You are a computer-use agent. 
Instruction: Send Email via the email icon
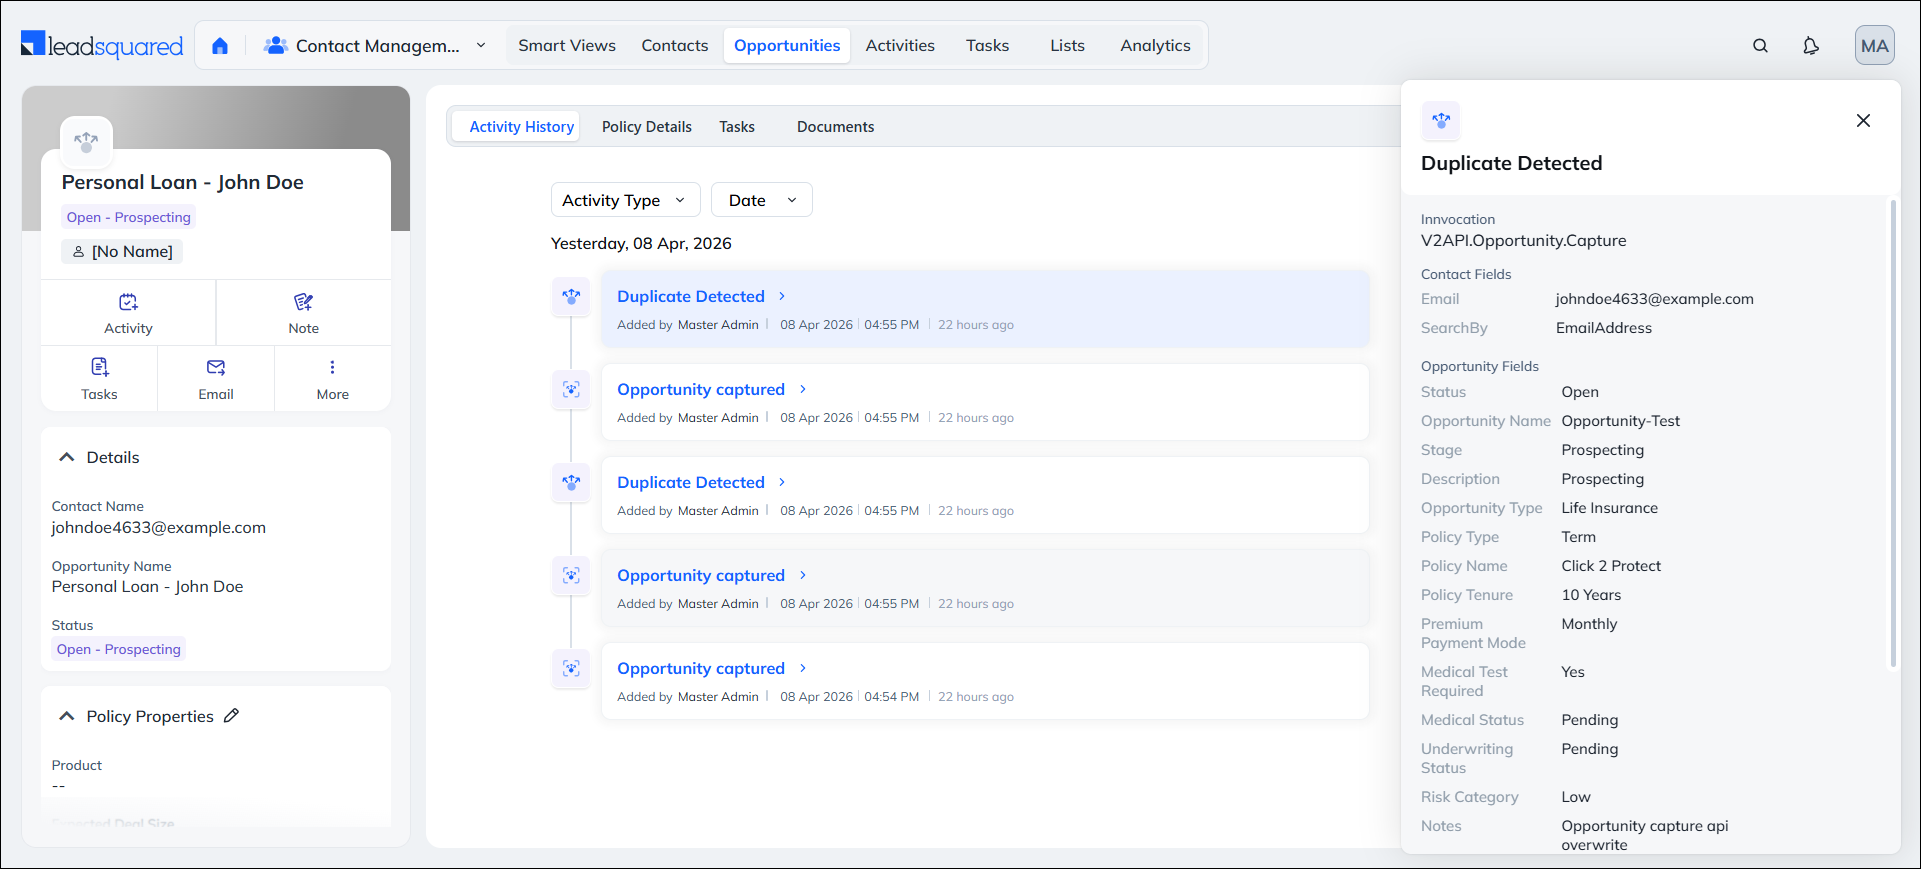tap(216, 368)
